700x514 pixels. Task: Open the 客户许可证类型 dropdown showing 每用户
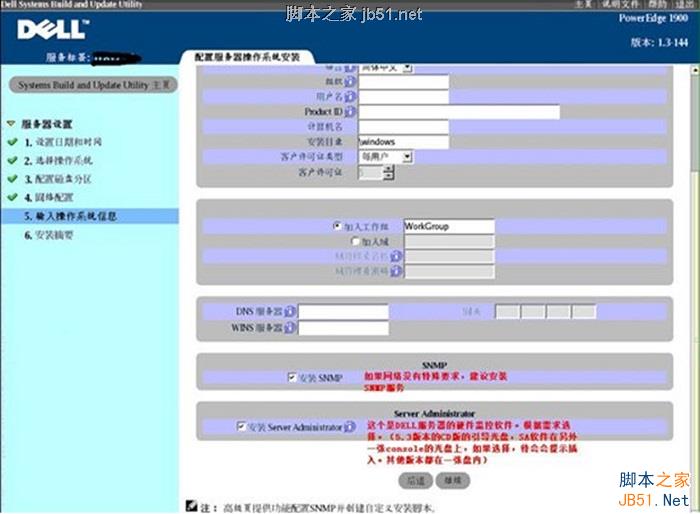click(x=386, y=157)
